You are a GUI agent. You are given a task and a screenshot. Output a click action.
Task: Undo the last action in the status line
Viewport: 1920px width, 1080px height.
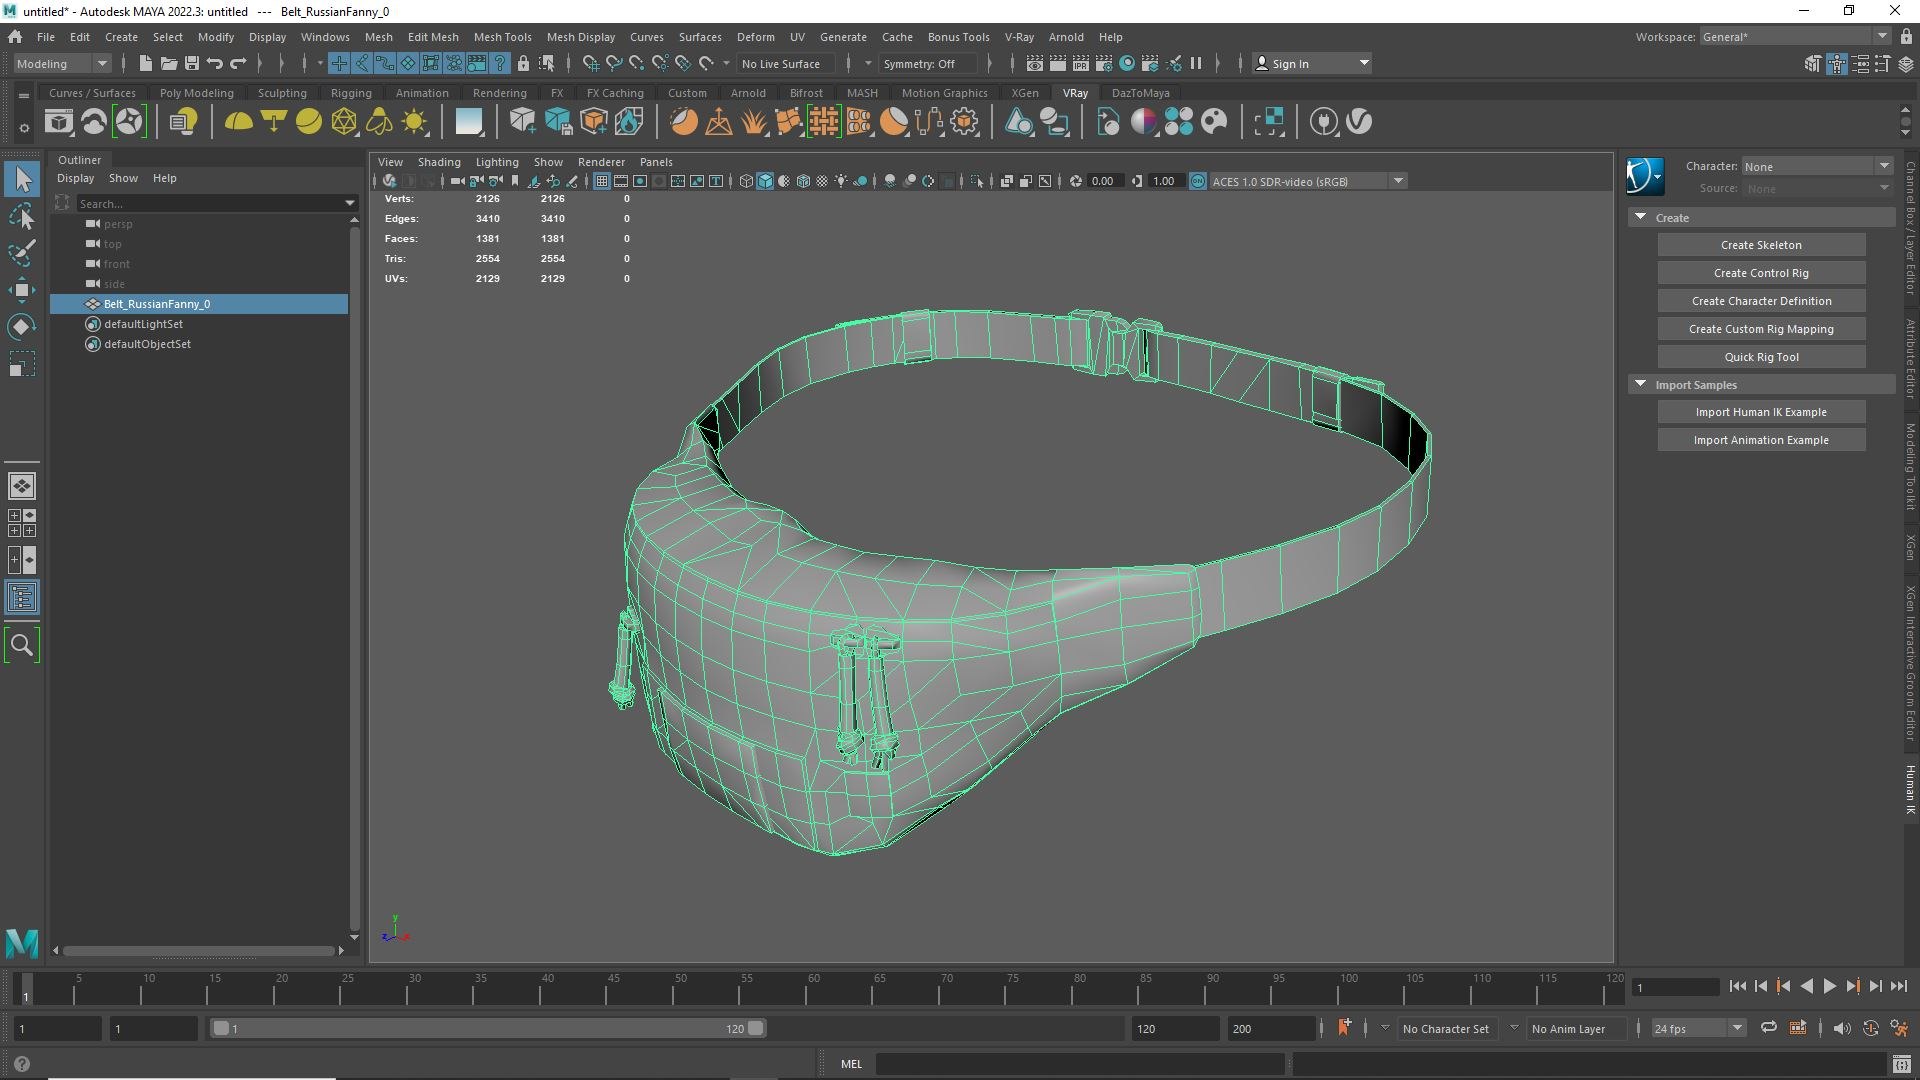pyautogui.click(x=214, y=63)
